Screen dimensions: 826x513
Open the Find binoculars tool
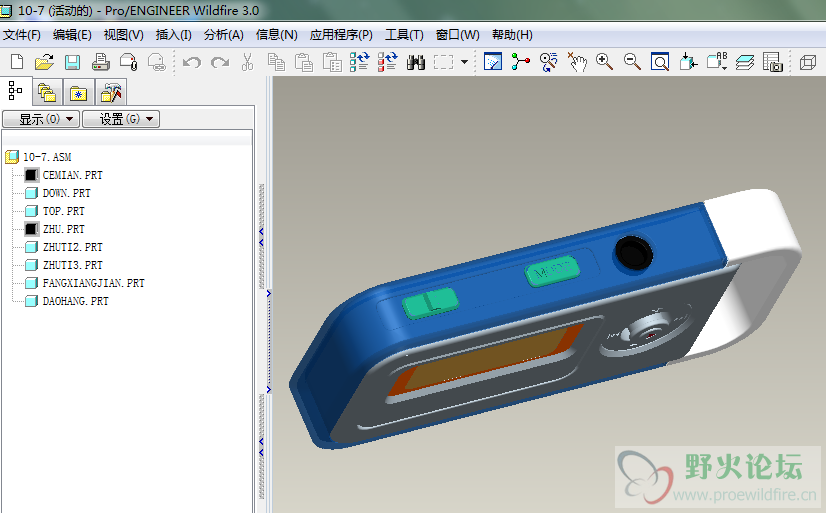point(416,63)
